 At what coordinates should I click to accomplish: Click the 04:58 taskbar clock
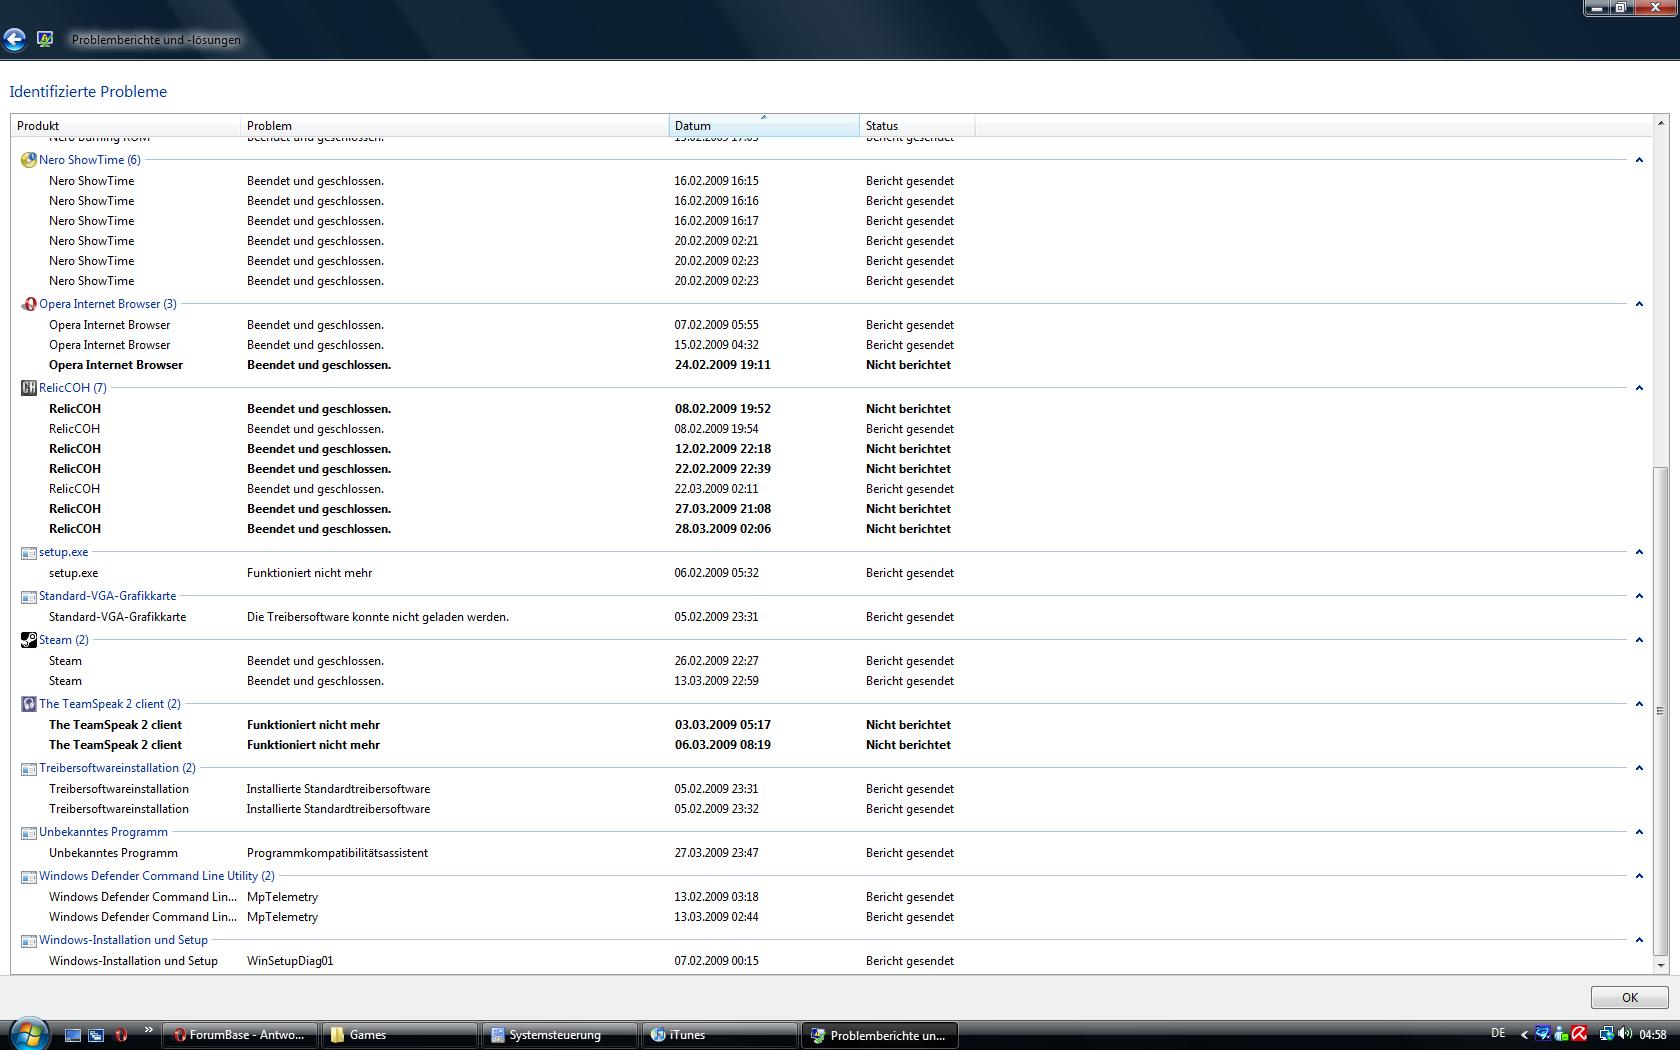point(1653,1034)
